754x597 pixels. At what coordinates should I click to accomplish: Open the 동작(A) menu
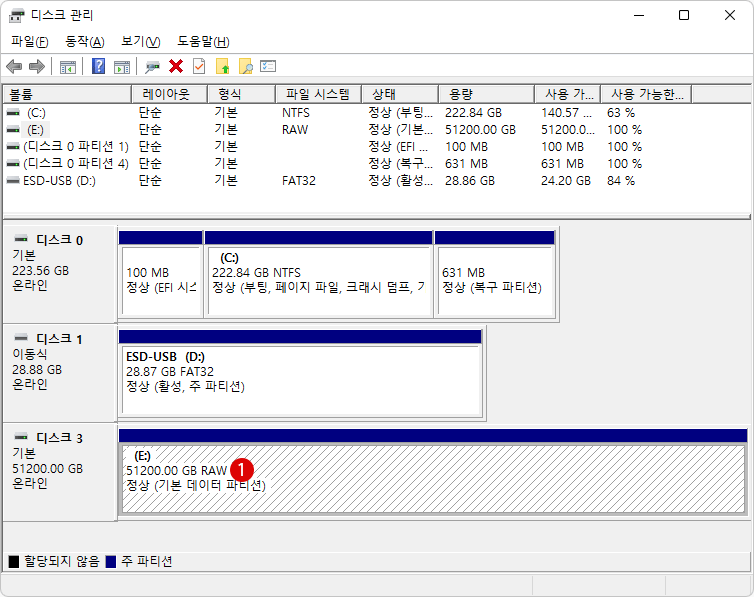click(x=85, y=42)
